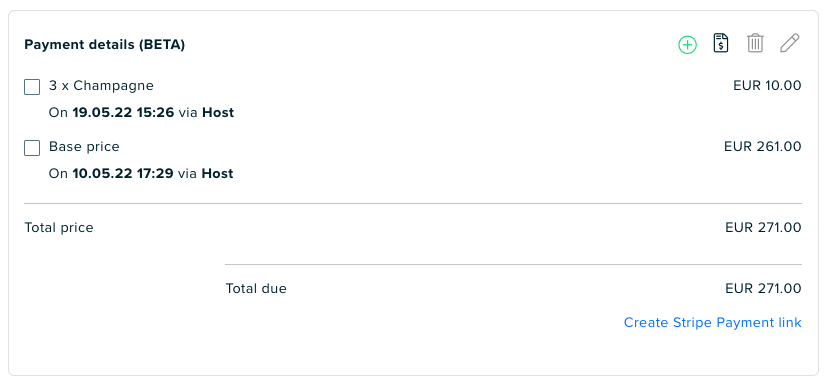Select the 3 x Champagne item label
Image resolution: width=827 pixels, height=383 pixels.
[101, 85]
